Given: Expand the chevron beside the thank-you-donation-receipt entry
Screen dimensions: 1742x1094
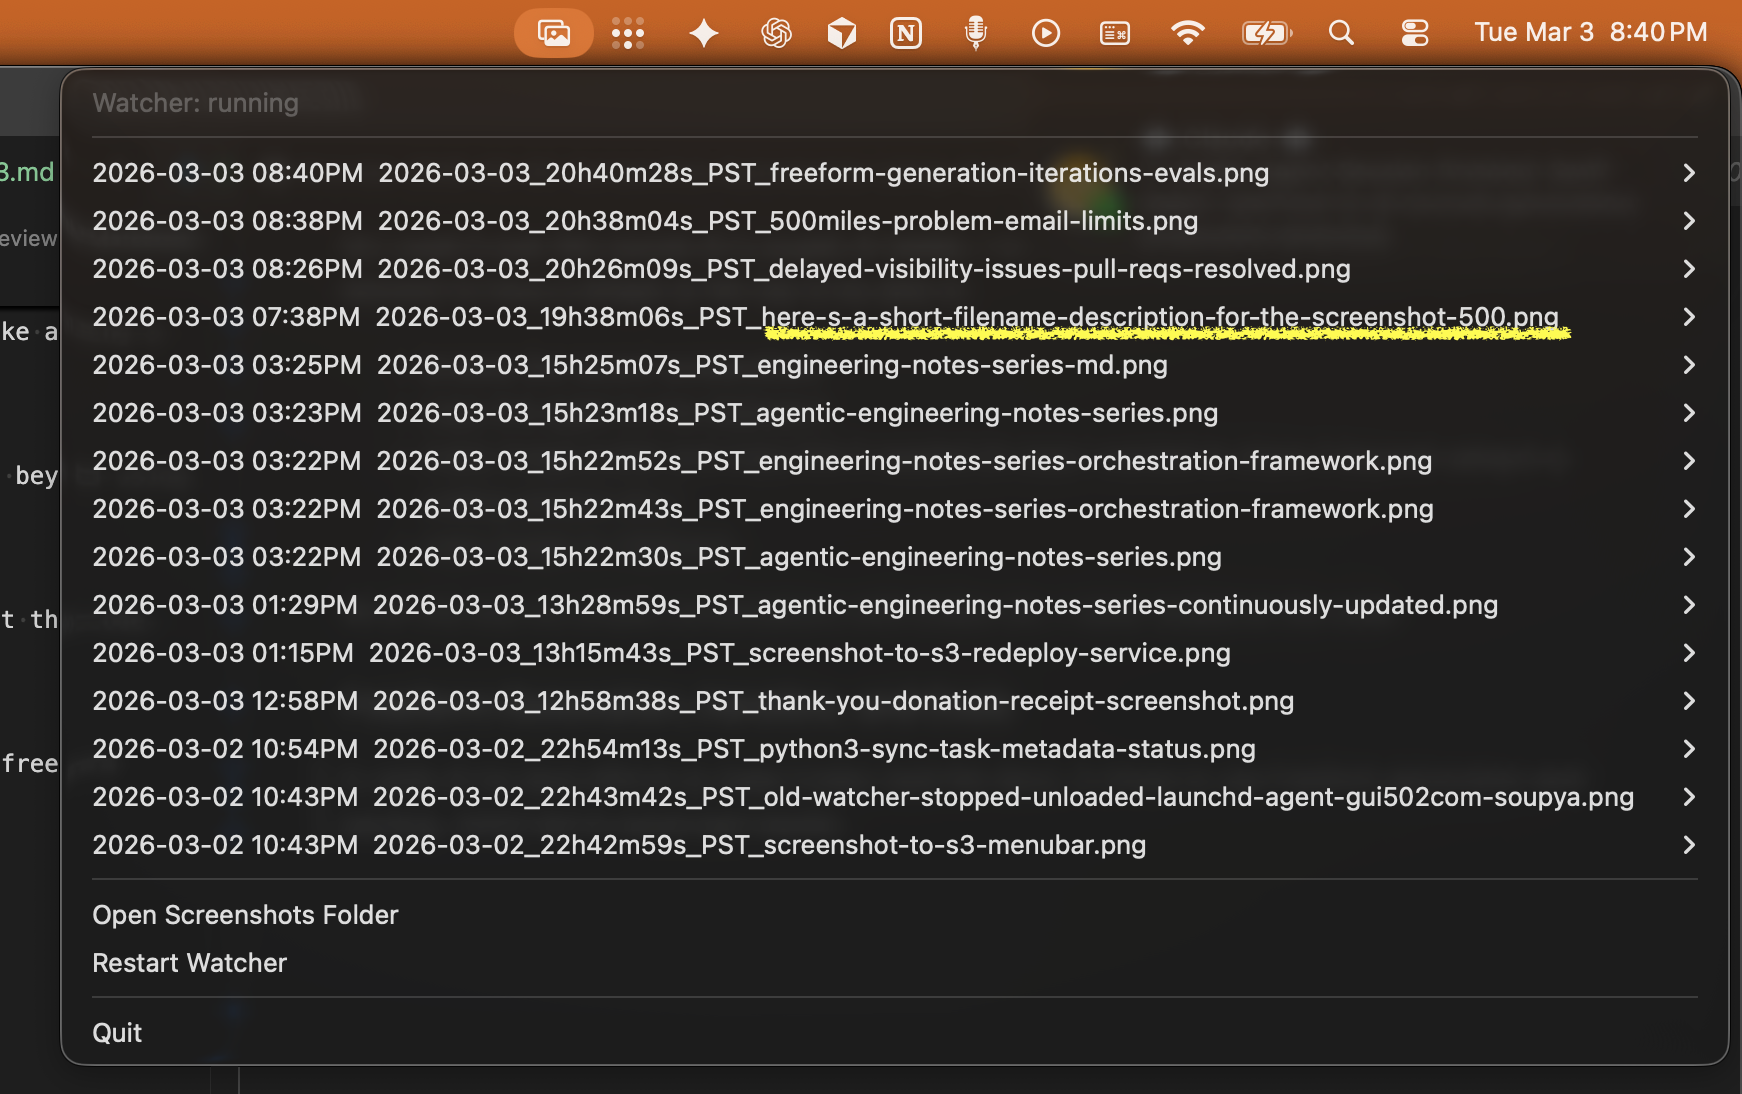Looking at the screenshot, I should (x=1689, y=701).
